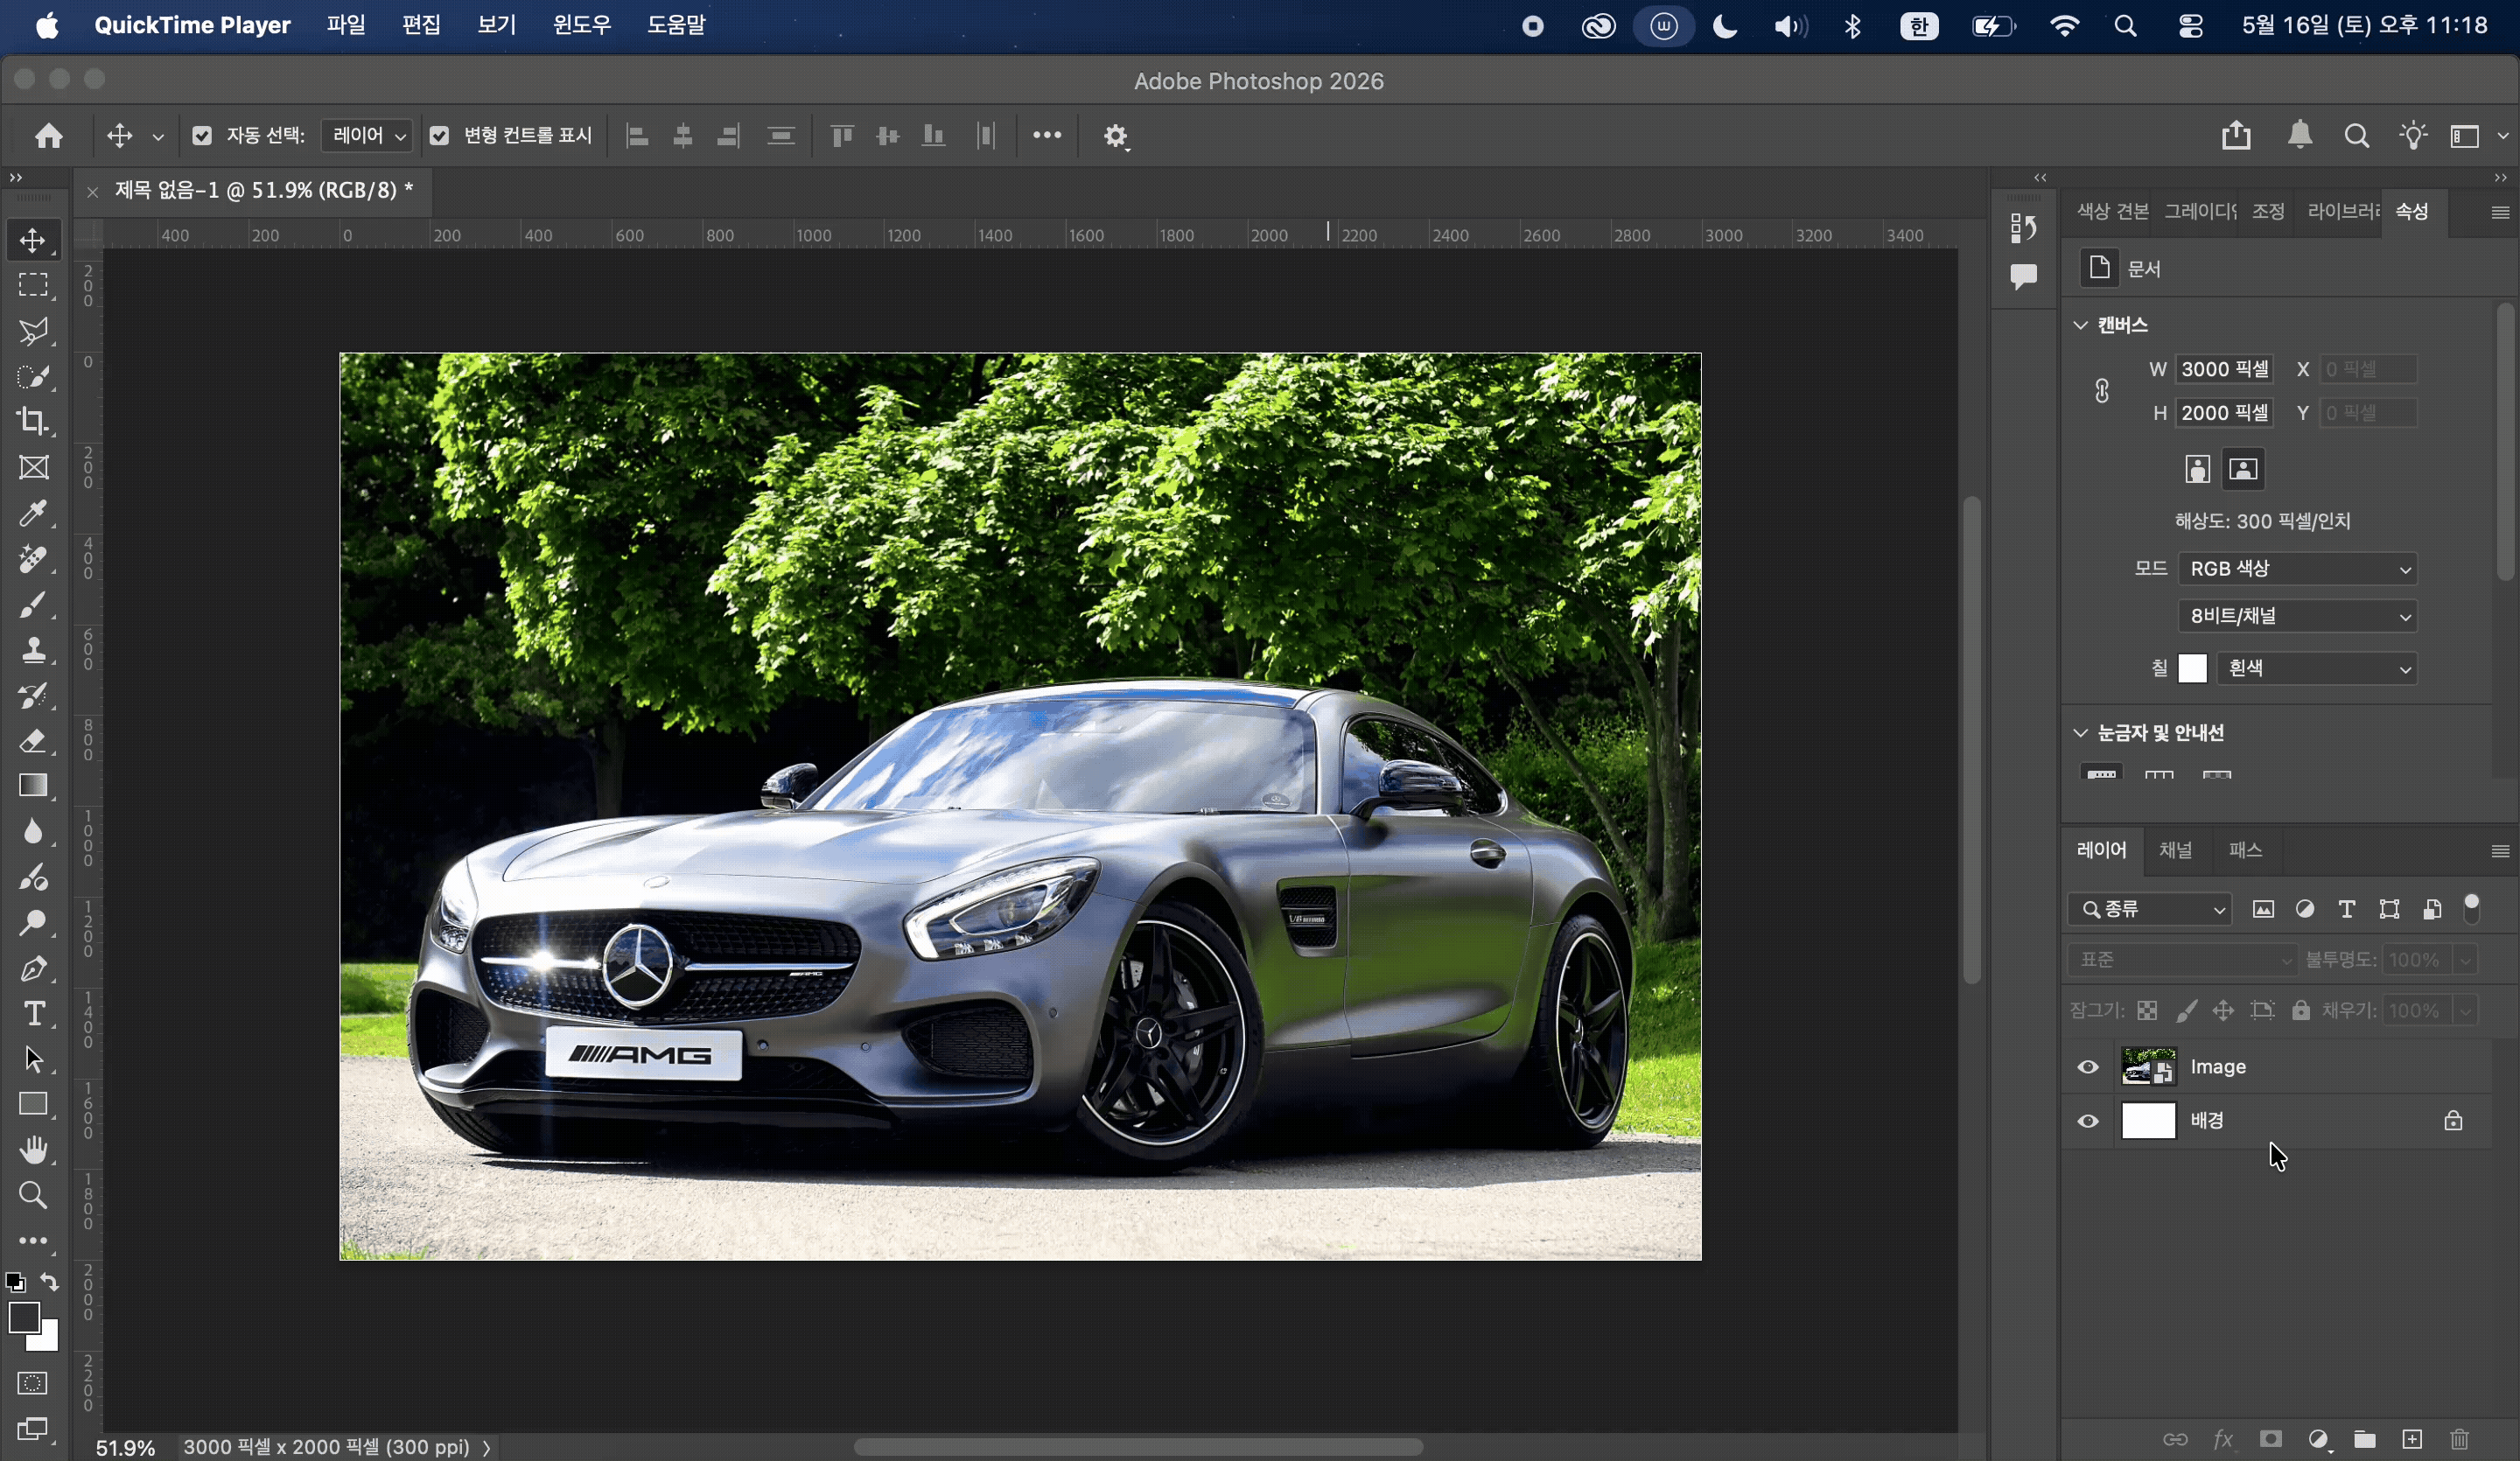Switch to the 패스 tab
This screenshot has height=1461, width=2520.
[2245, 850]
